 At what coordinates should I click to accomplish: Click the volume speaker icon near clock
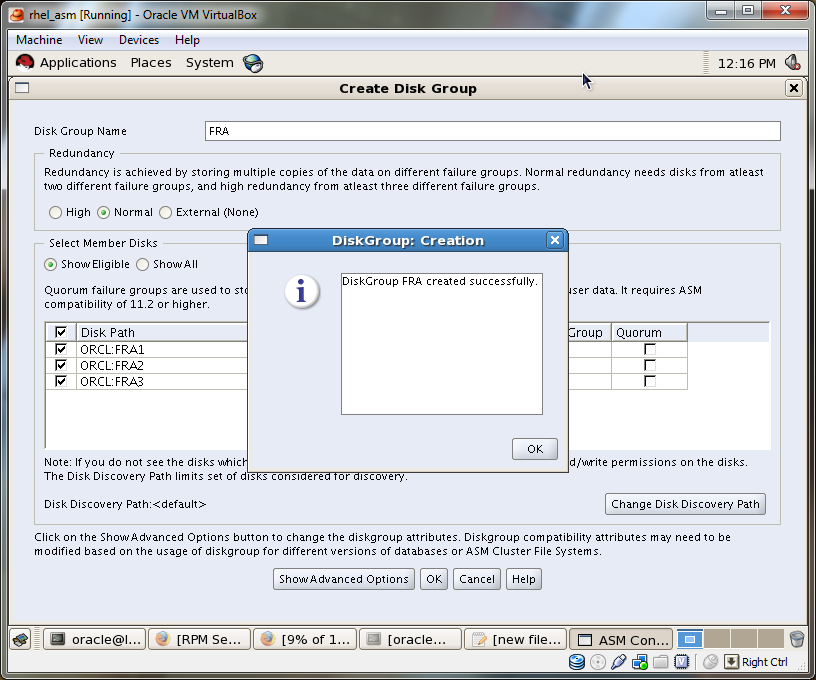[x=793, y=63]
